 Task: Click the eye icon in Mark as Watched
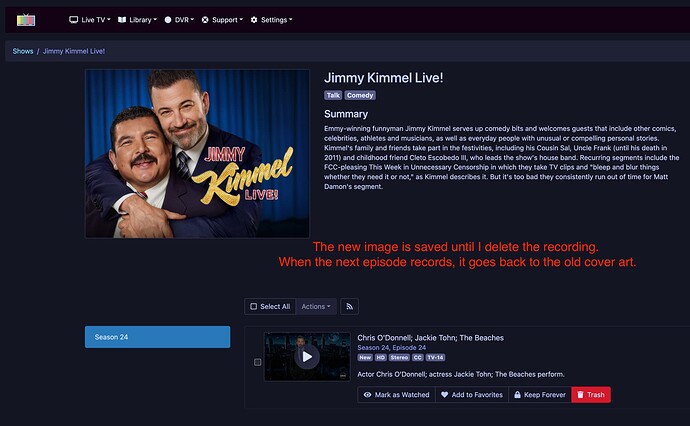(x=367, y=395)
